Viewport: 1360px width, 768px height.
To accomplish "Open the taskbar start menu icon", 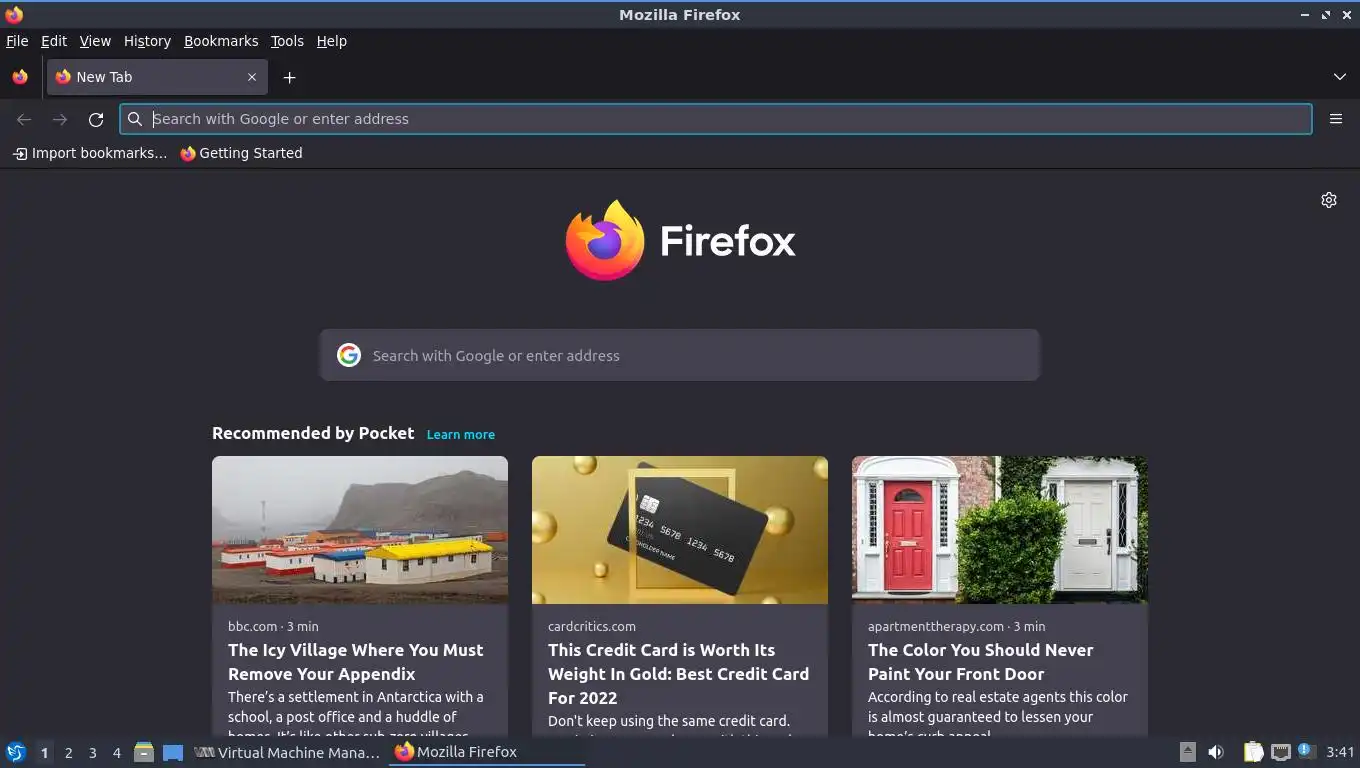I will pyautogui.click(x=16, y=752).
